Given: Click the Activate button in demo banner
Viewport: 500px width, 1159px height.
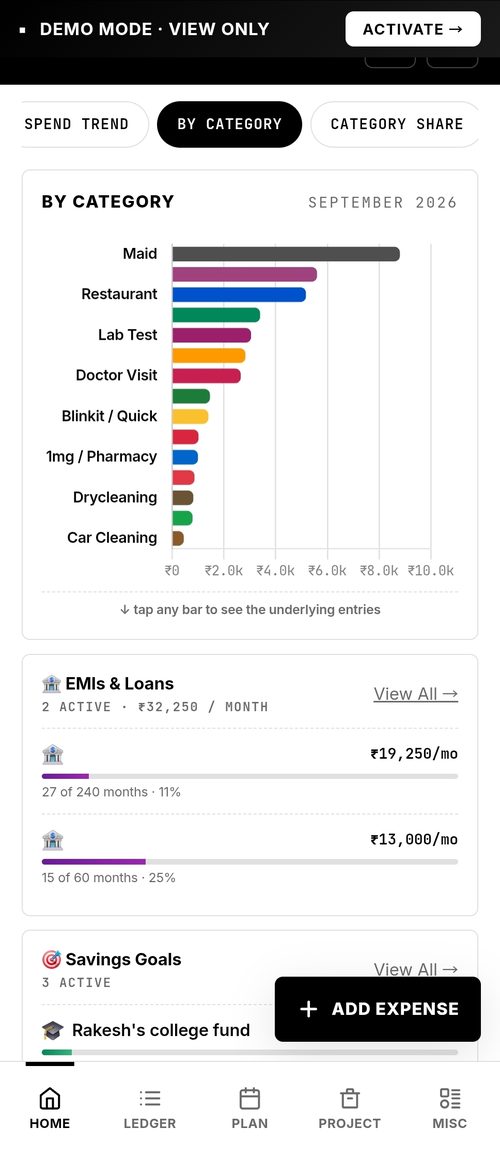Looking at the screenshot, I should tap(413, 30).
